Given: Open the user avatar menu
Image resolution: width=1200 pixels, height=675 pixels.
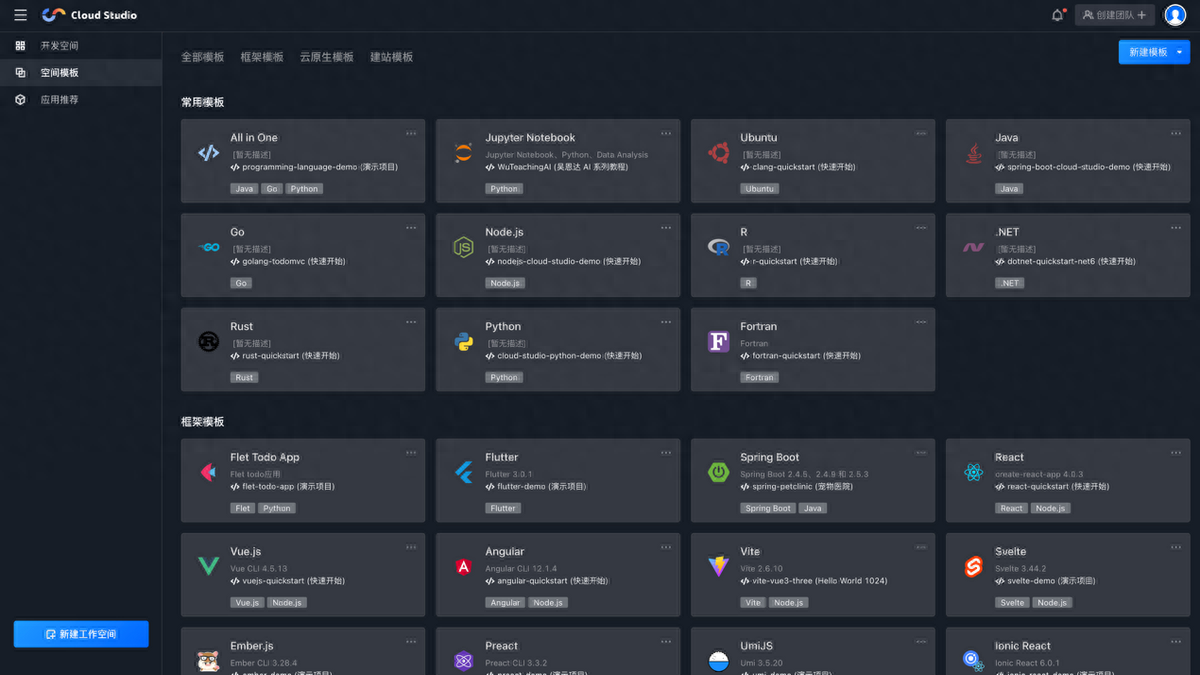Looking at the screenshot, I should click(1175, 15).
